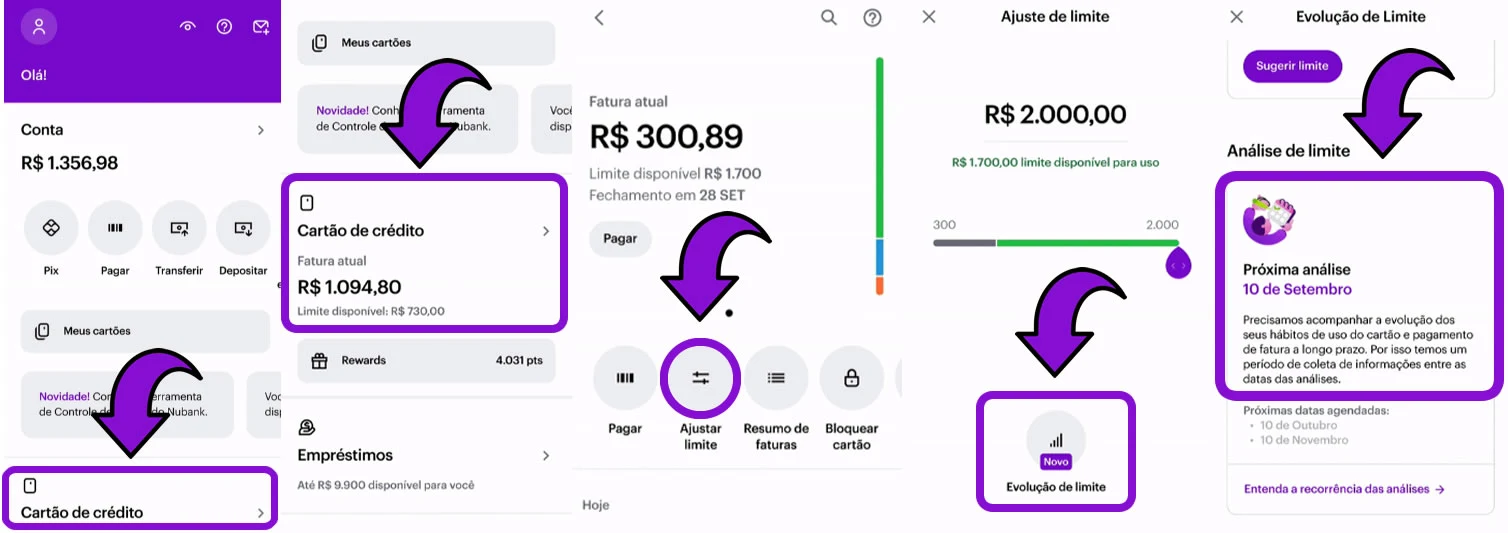Open the Evolução de limite Novo card

(1055, 451)
